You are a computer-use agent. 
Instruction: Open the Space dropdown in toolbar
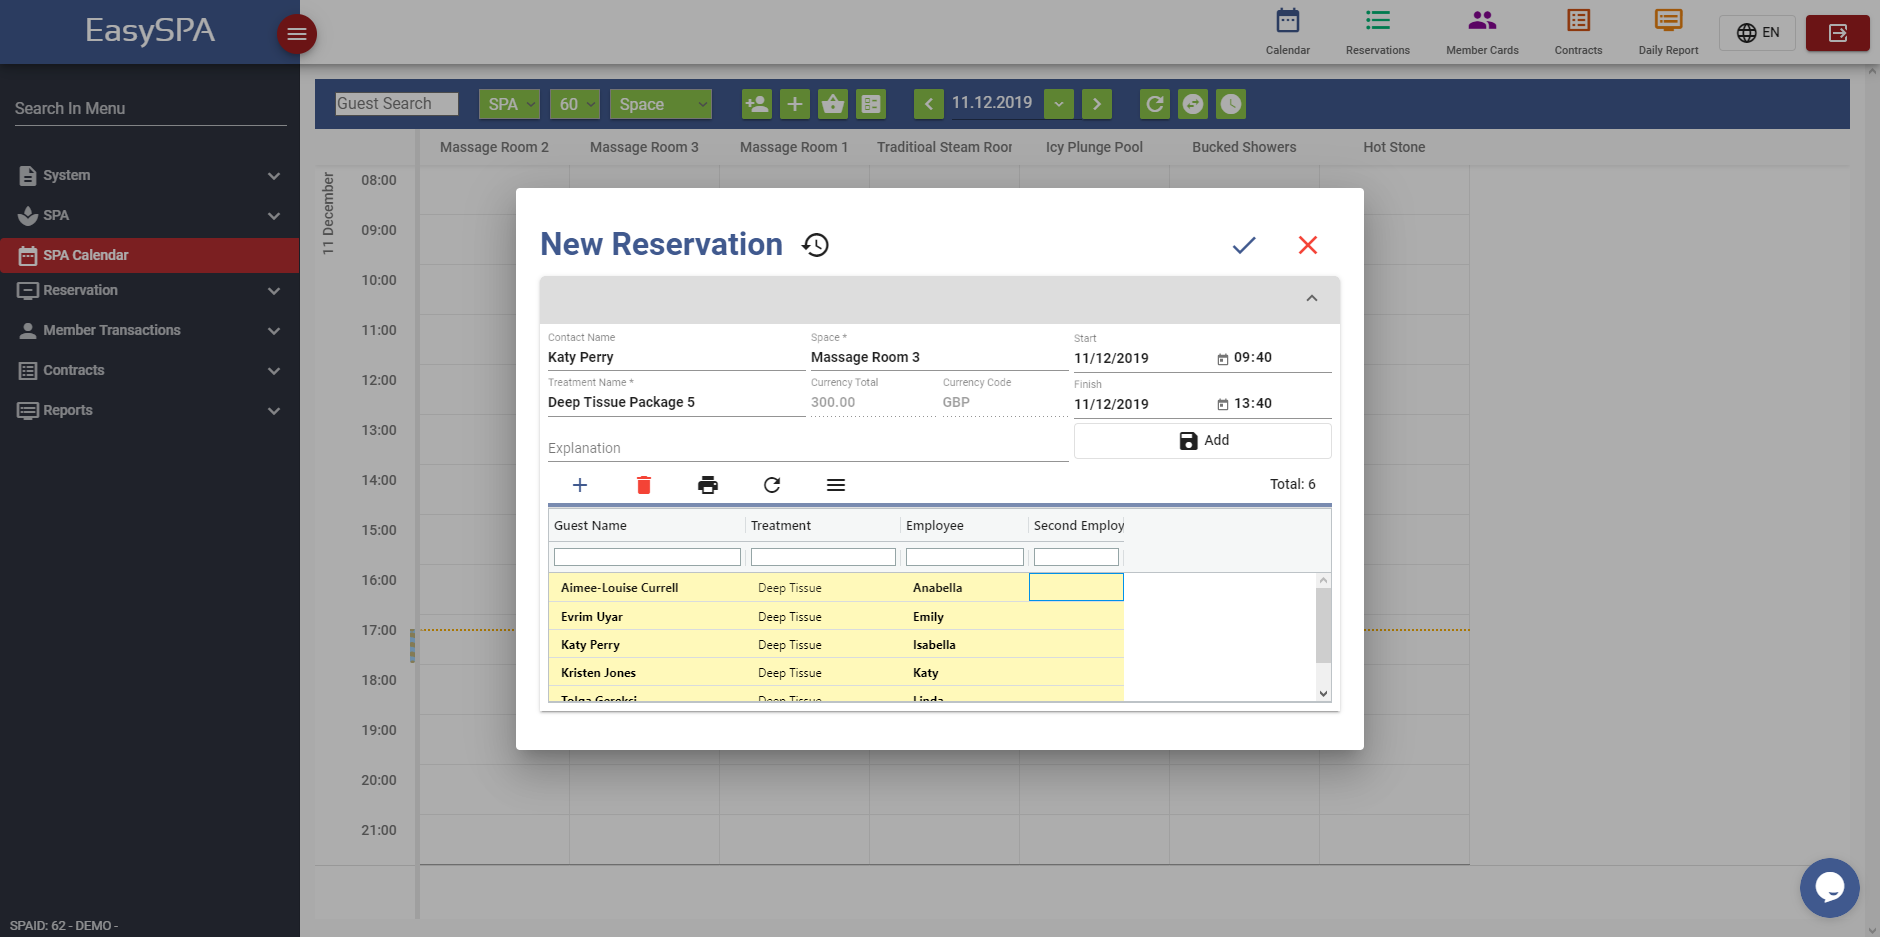click(661, 104)
